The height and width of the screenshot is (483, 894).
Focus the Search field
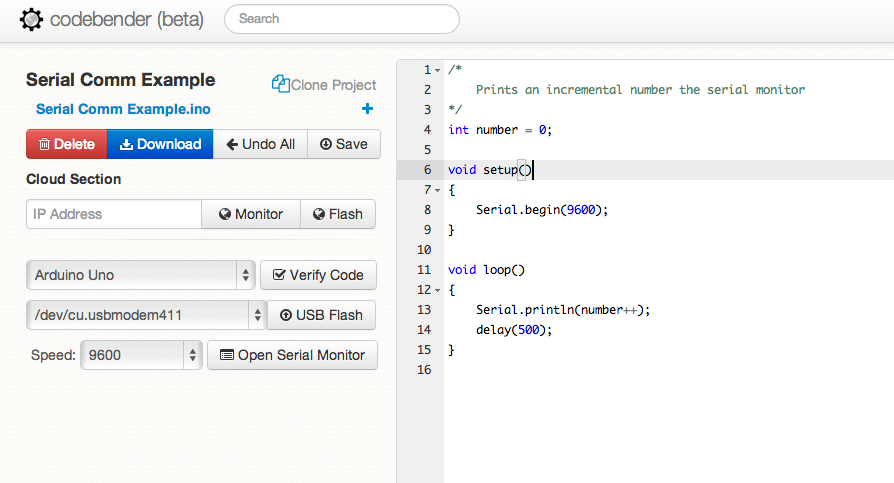click(x=342, y=19)
